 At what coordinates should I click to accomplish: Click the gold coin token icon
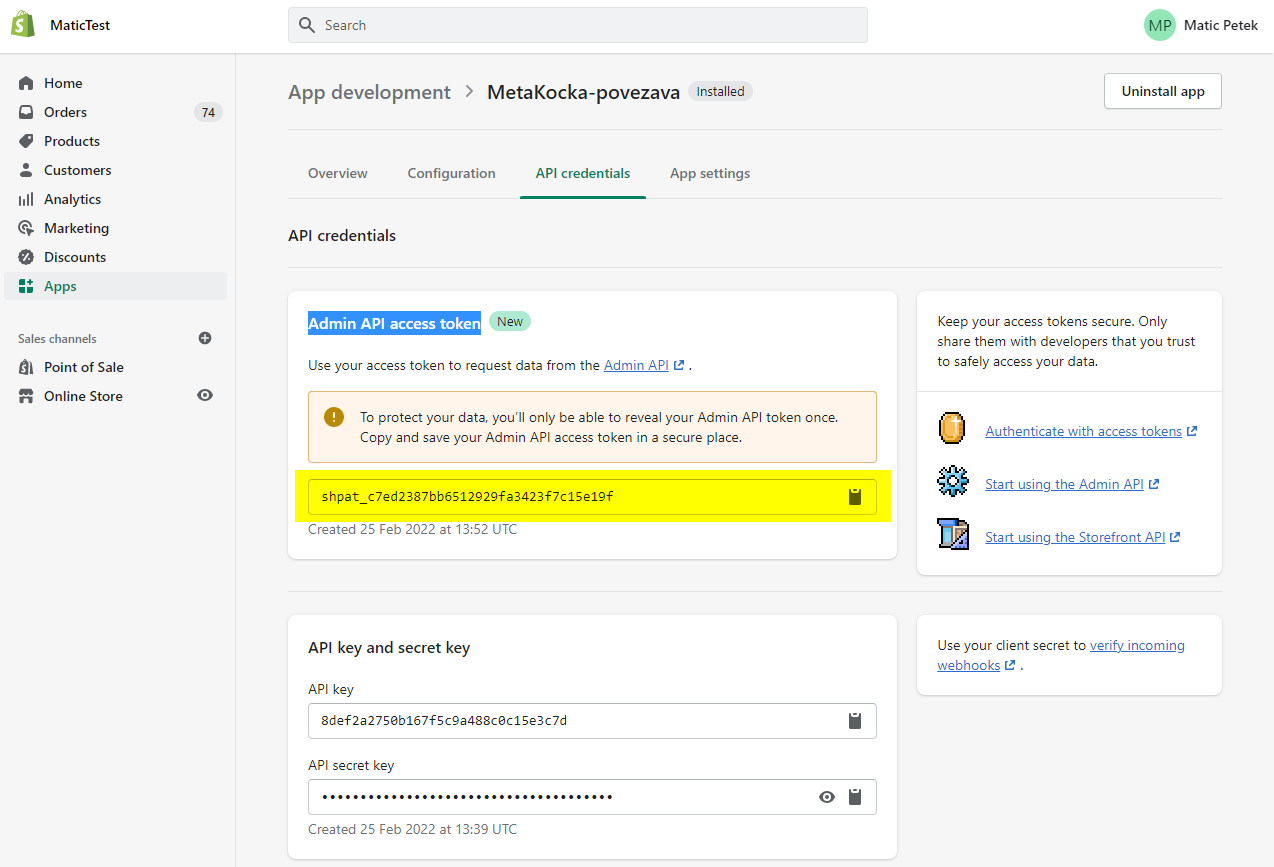click(x=952, y=428)
